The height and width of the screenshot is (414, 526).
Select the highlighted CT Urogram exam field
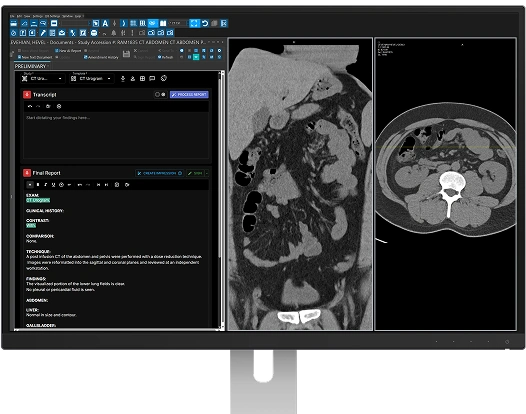coord(38,200)
